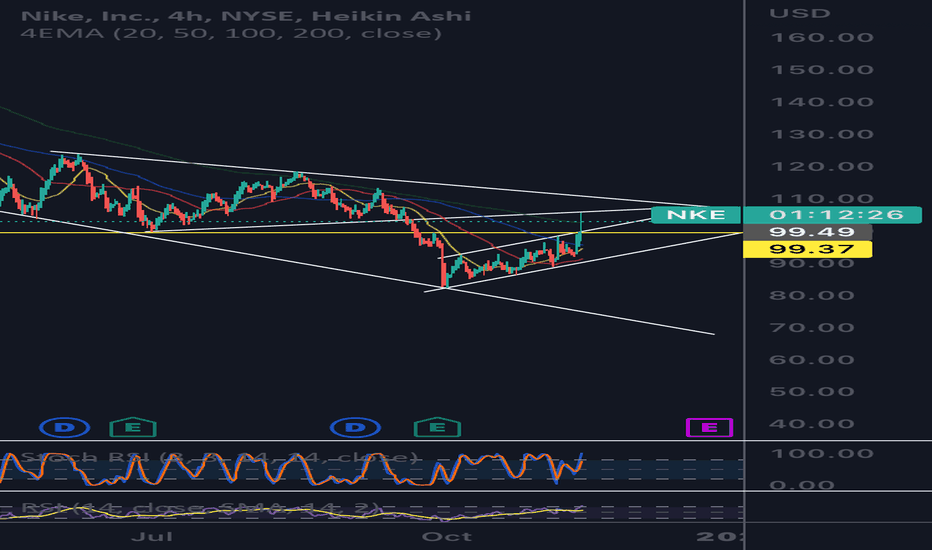The height and width of the screenshot is (550, 932).
Task: Click the NKE symbol price label
Action: coord(696,215)
